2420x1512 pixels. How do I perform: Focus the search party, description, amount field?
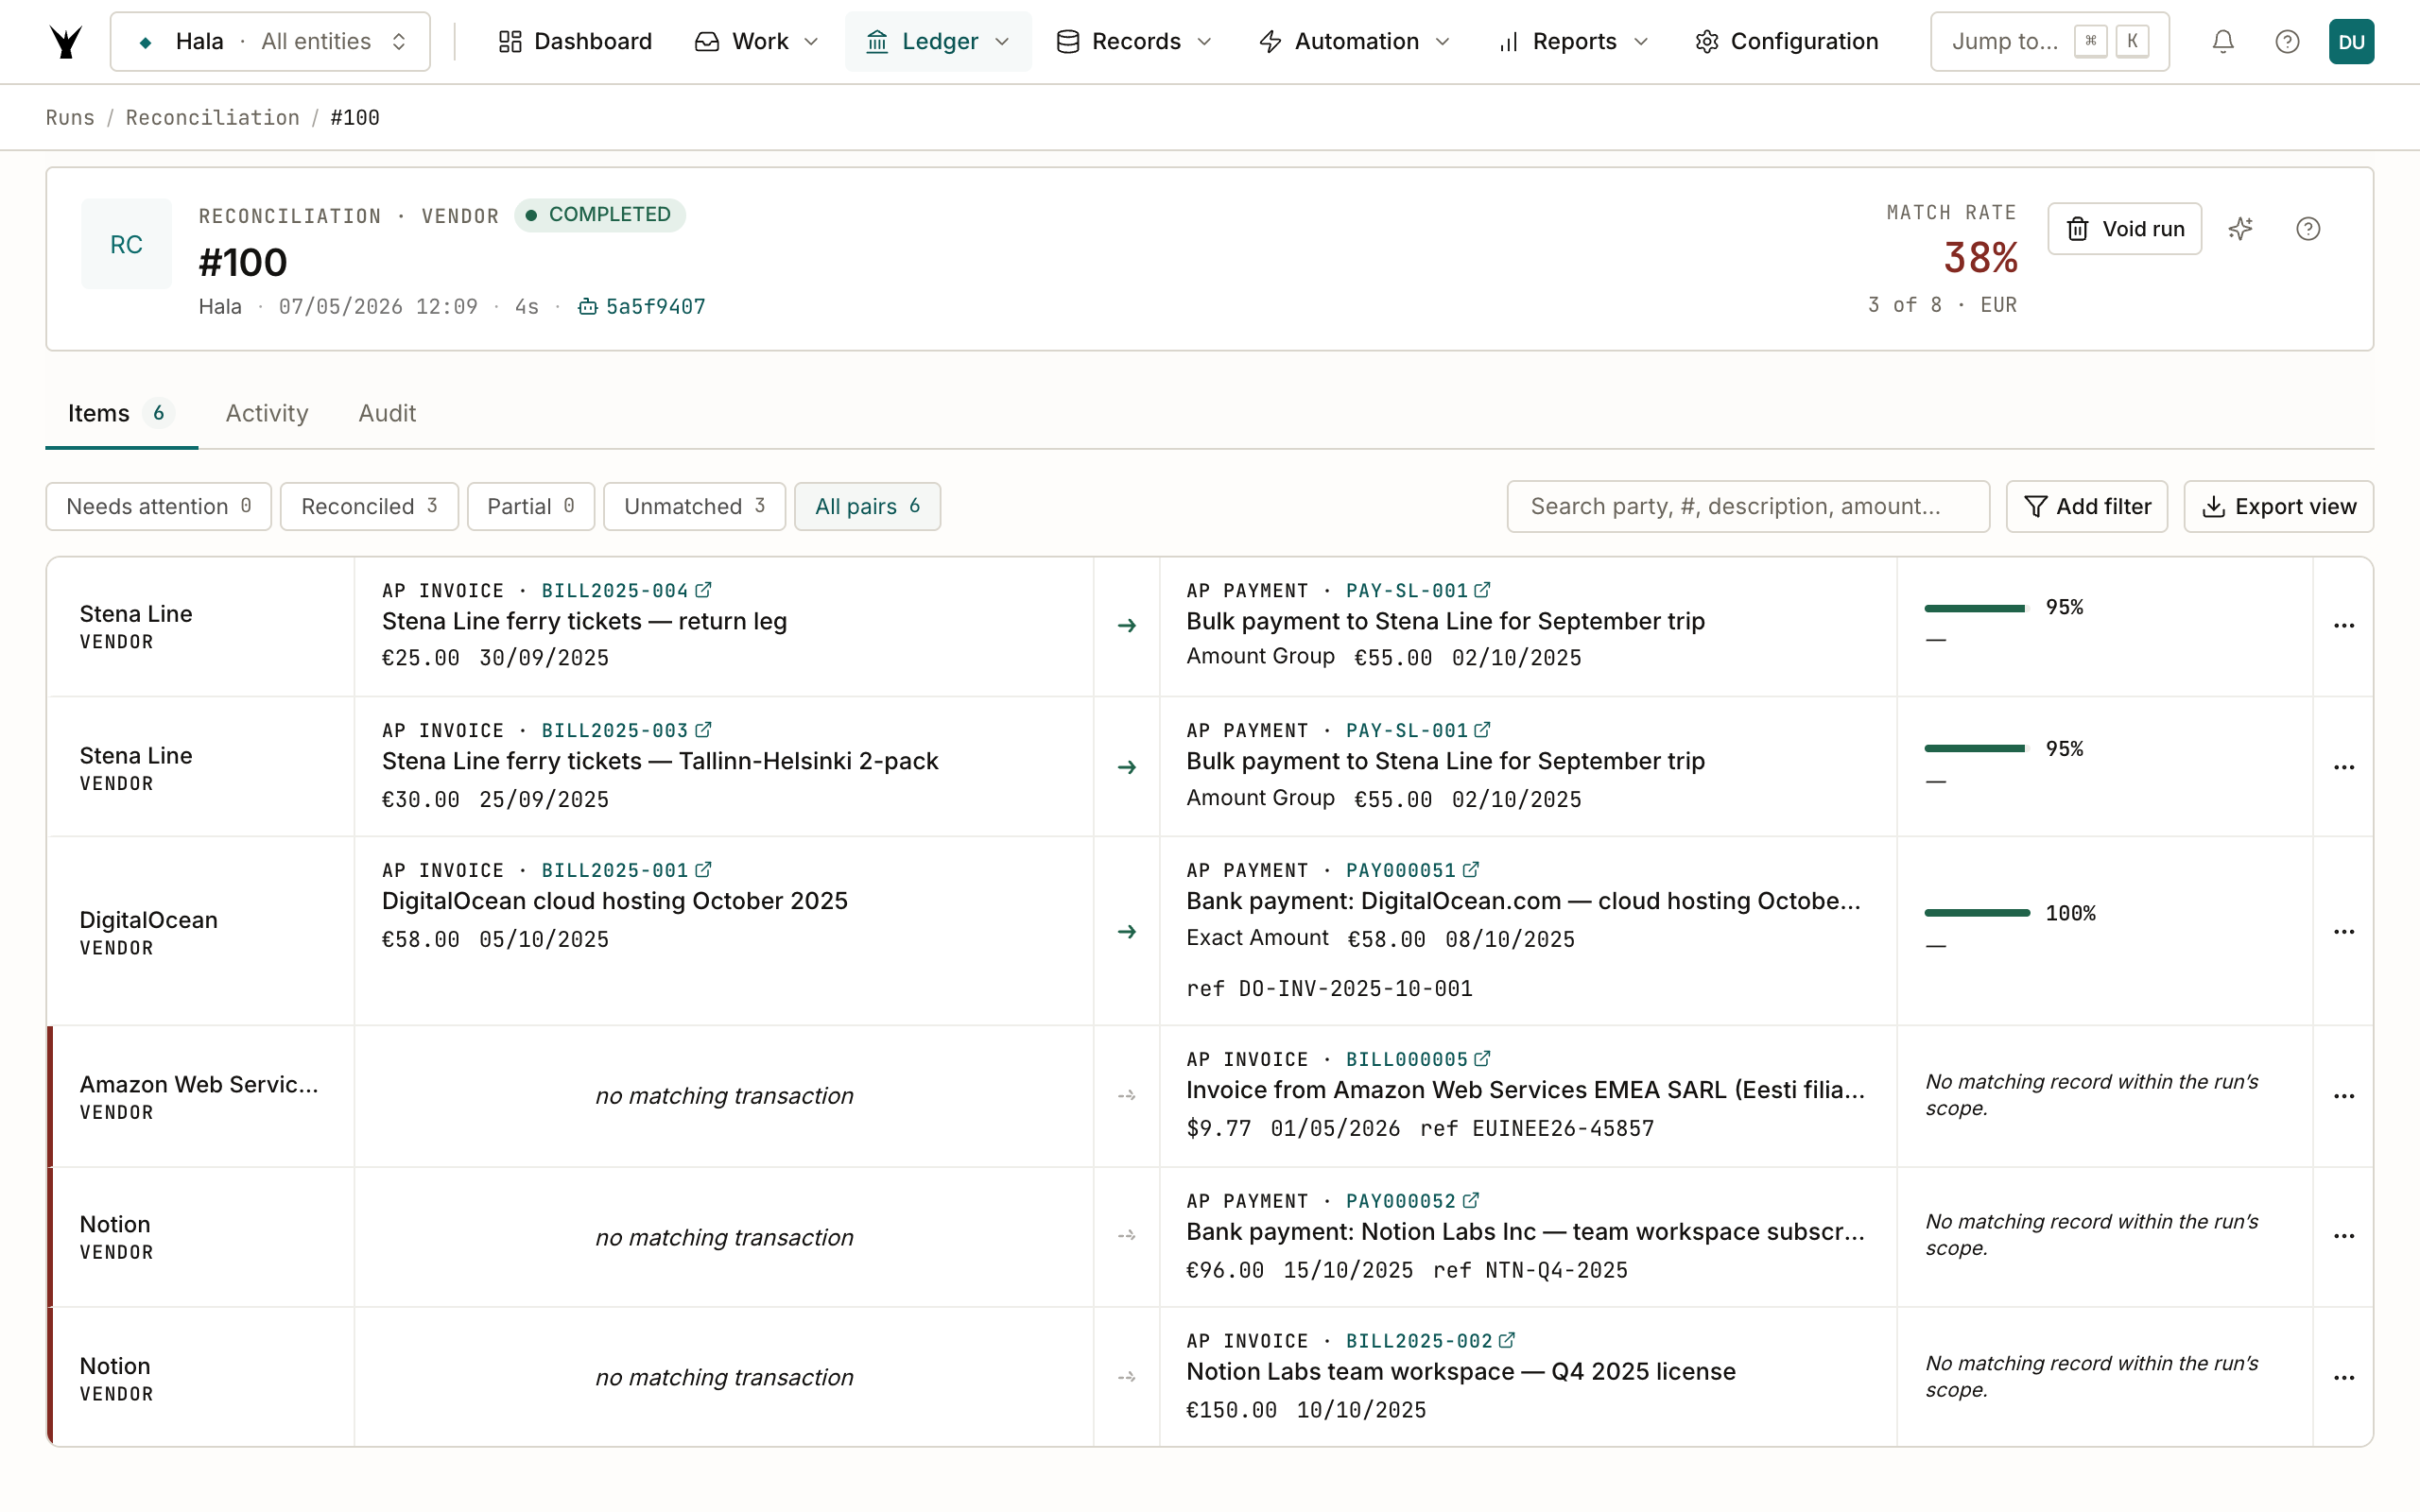point(1748,506)
